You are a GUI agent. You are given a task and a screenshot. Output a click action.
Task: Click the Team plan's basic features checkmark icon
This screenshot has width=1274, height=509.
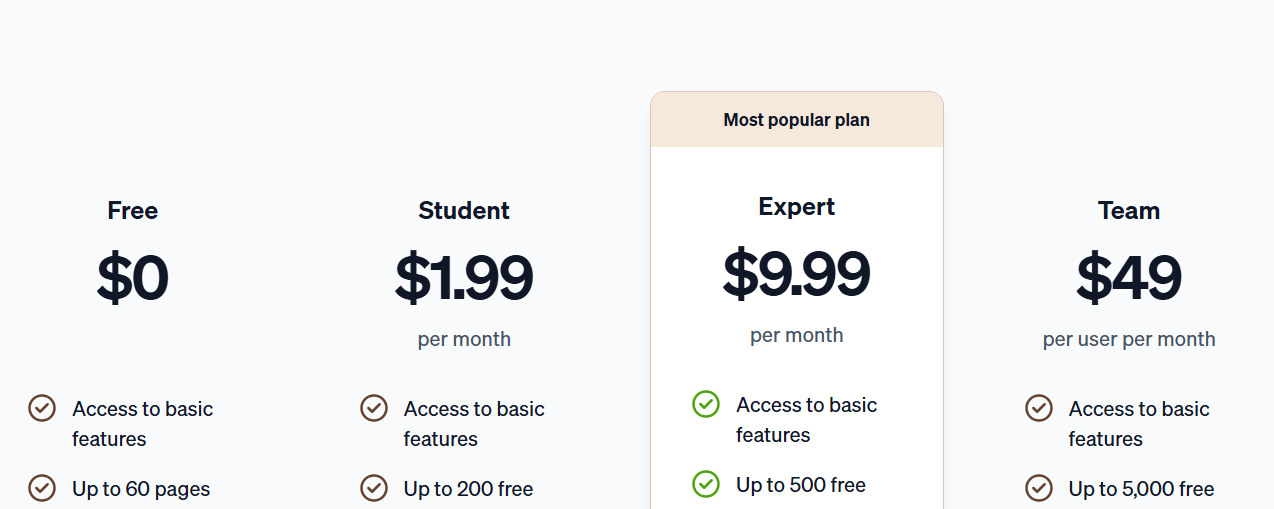tap(1039, 408)
